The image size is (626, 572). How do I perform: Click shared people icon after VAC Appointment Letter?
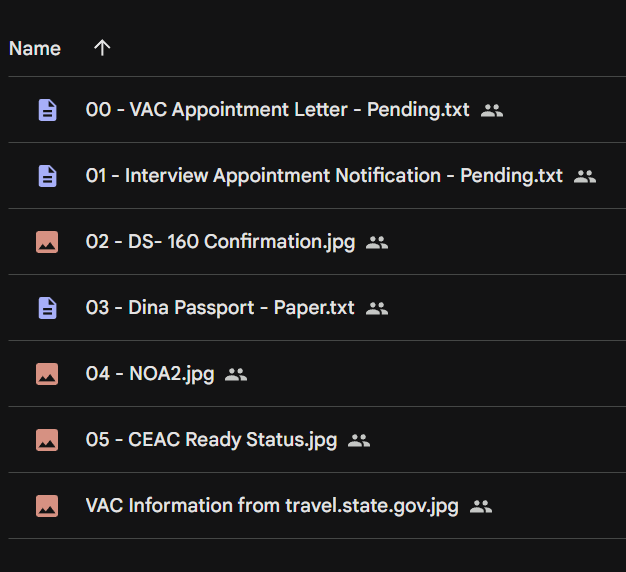(x=492, y=111)
